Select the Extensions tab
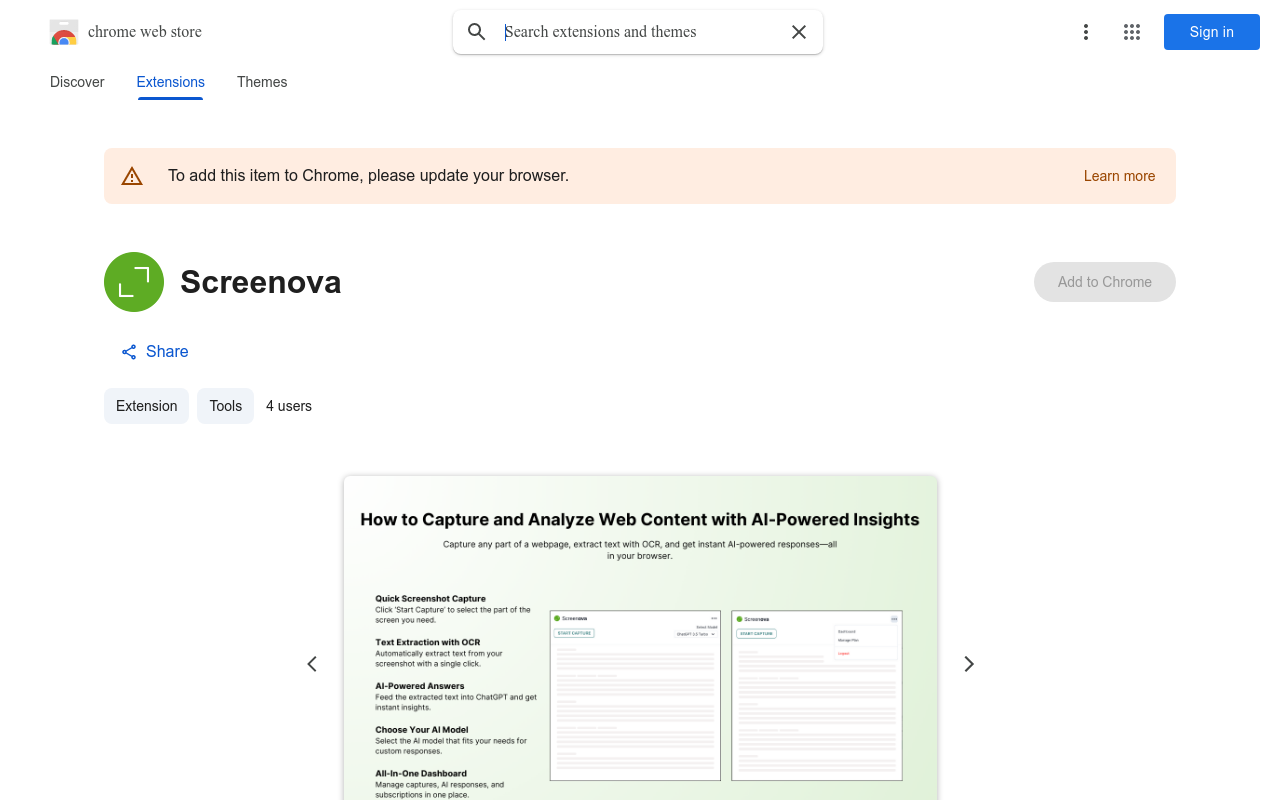The image size is (1280, 800). 171,82
